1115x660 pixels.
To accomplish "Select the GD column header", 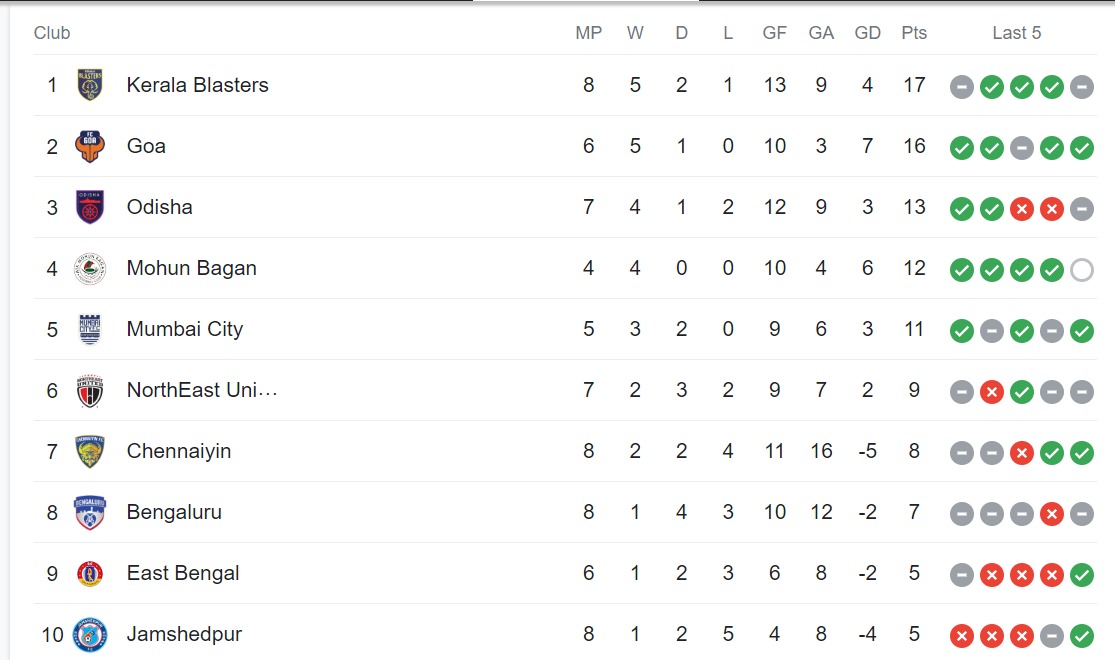I will [867, 33].
